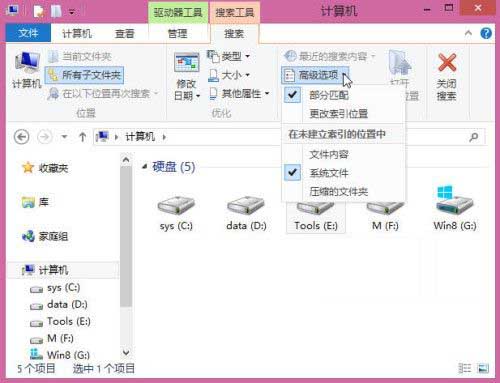Switch to large icons view in status bar

(483, 368)
